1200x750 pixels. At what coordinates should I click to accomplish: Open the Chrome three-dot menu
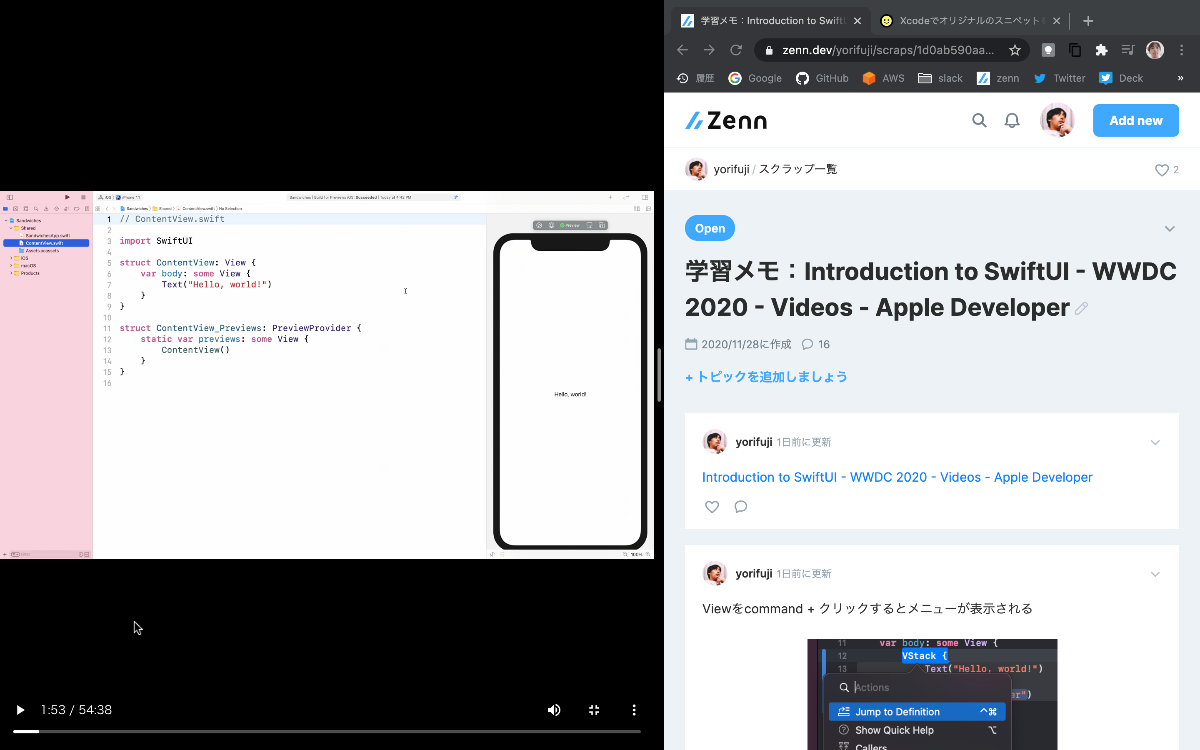(x=1182, y=50)
